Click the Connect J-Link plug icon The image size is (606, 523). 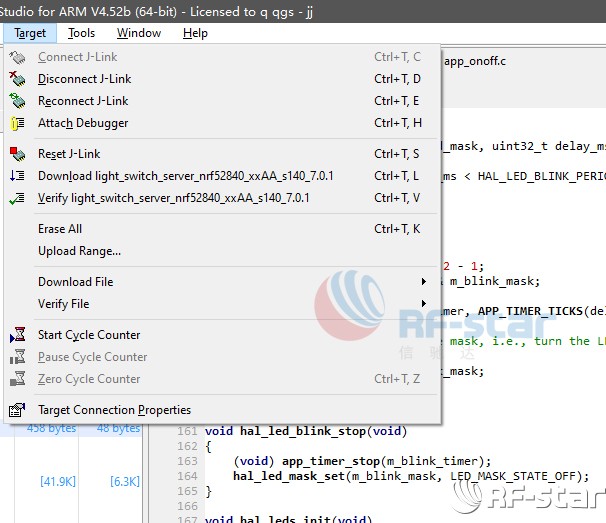[x=17, y=57]
